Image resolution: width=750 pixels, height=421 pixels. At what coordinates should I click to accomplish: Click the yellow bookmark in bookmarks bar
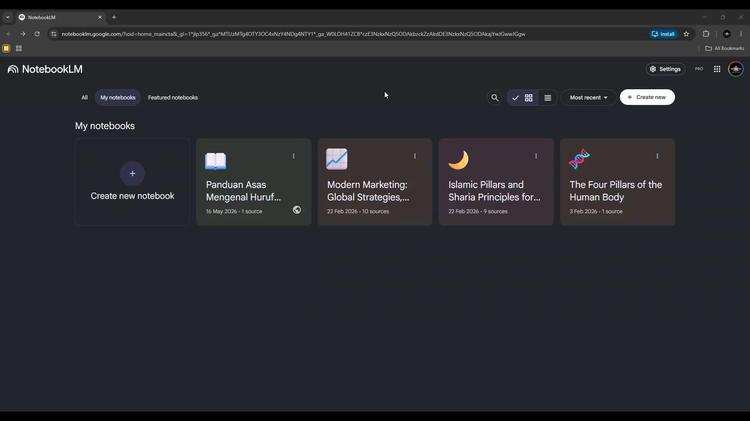6,48
